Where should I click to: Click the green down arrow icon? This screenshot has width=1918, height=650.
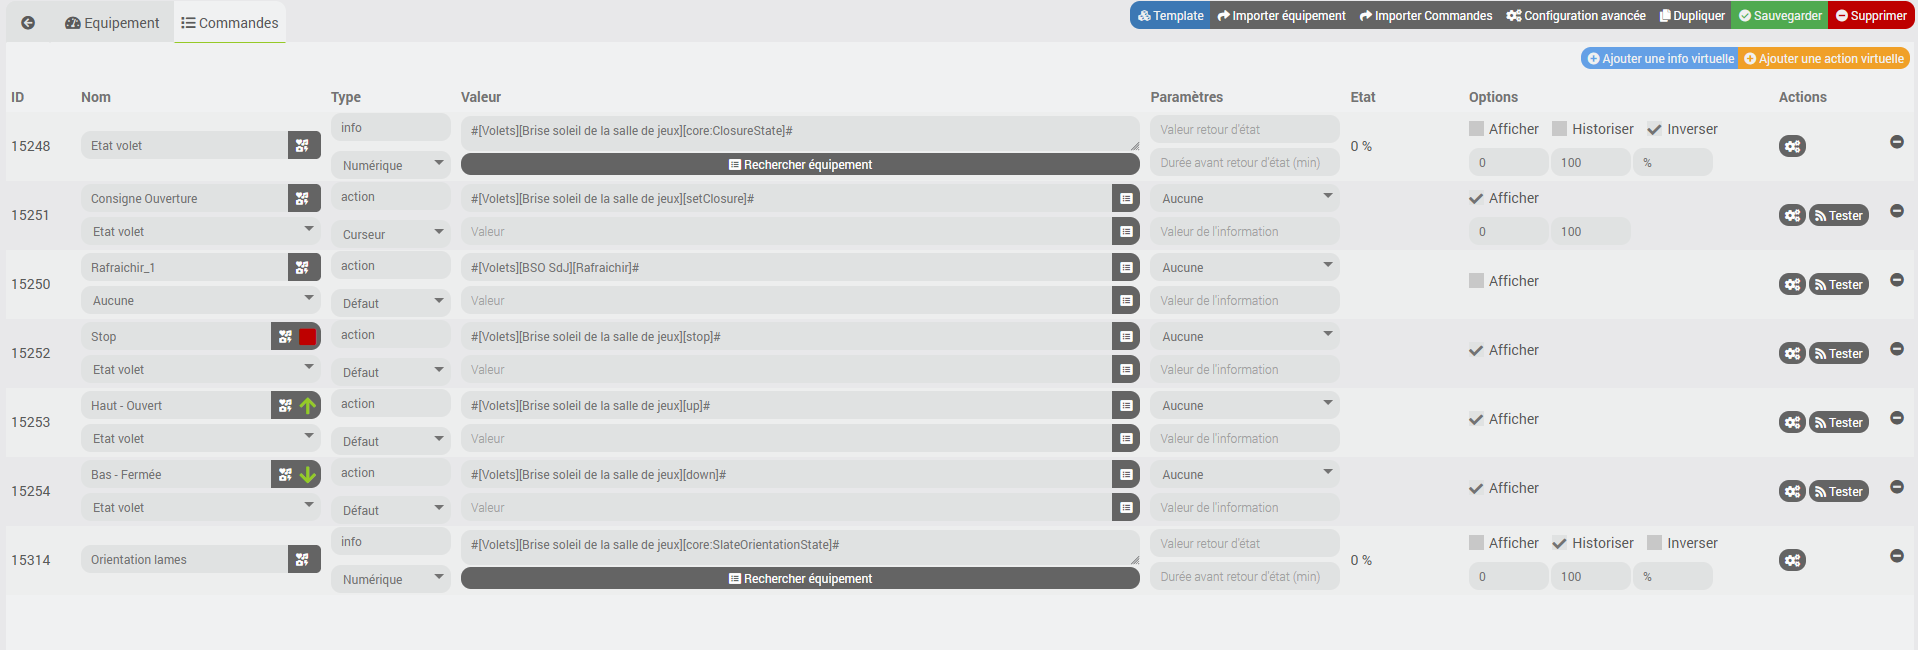308,475
